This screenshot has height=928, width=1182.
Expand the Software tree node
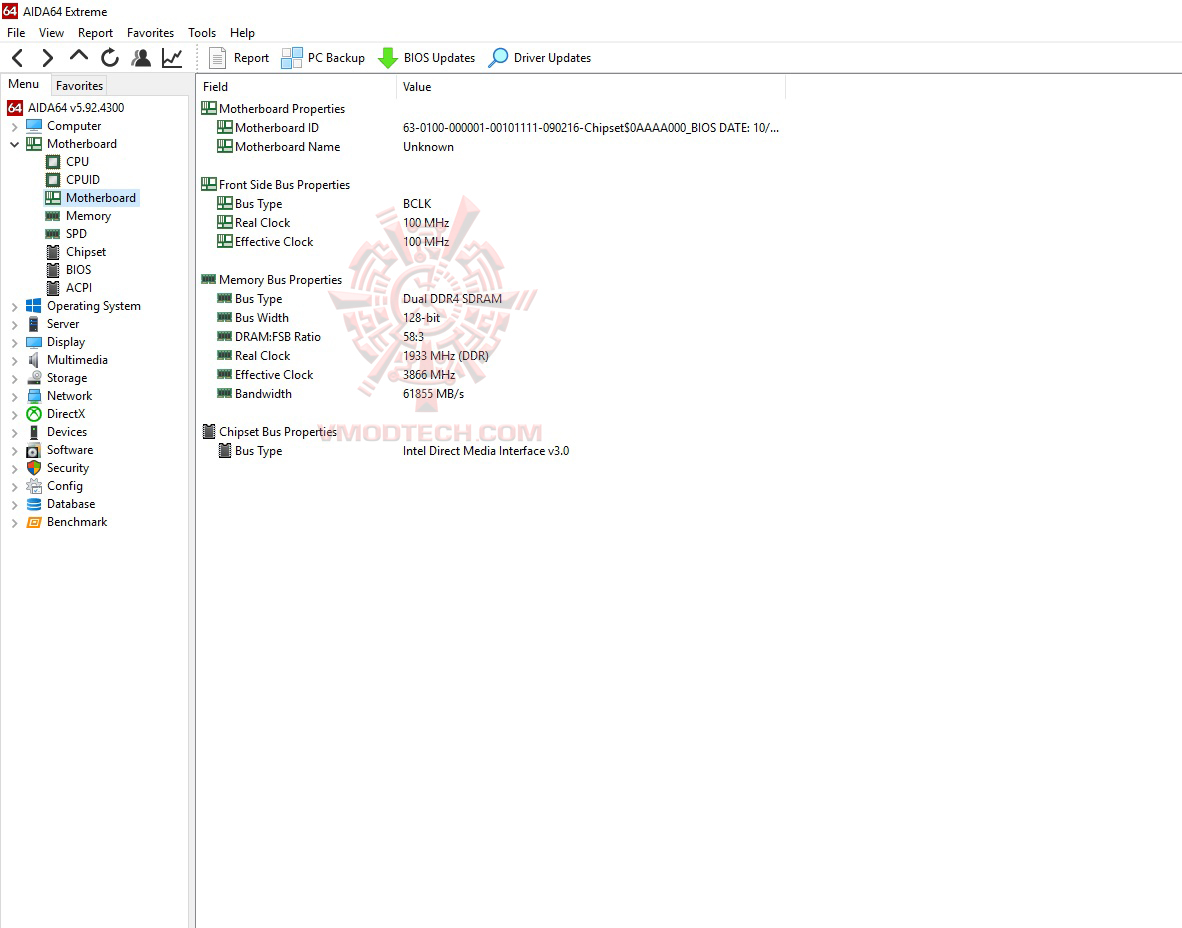click(x=14, y=451)
